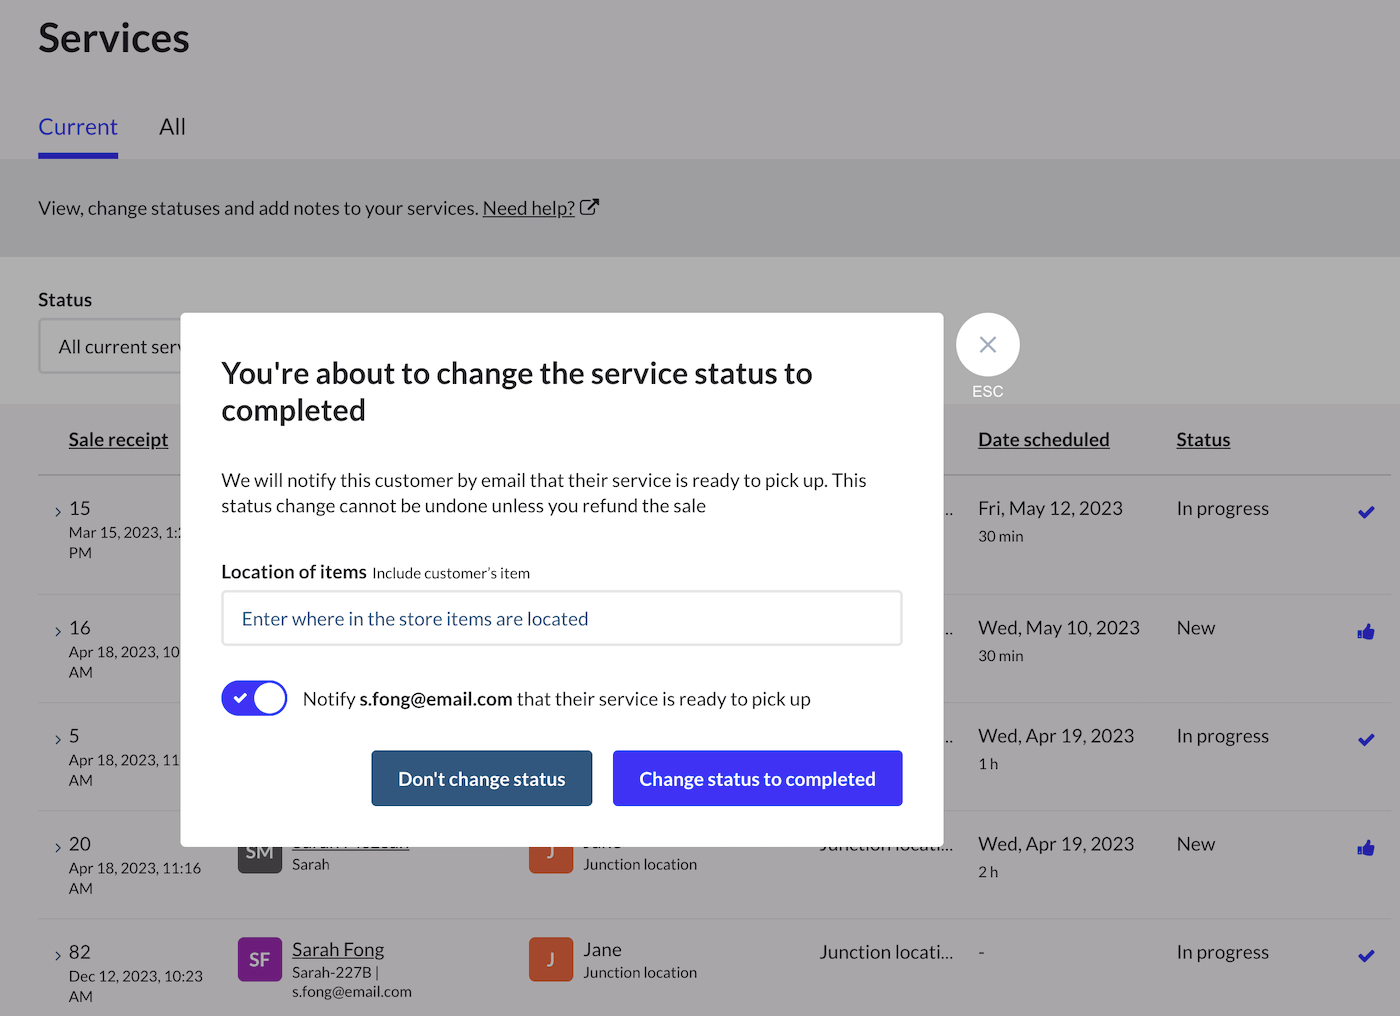Expand sale receipt 16 row
Viewport: 1400px width, 1016px height.
pos(58,632)
